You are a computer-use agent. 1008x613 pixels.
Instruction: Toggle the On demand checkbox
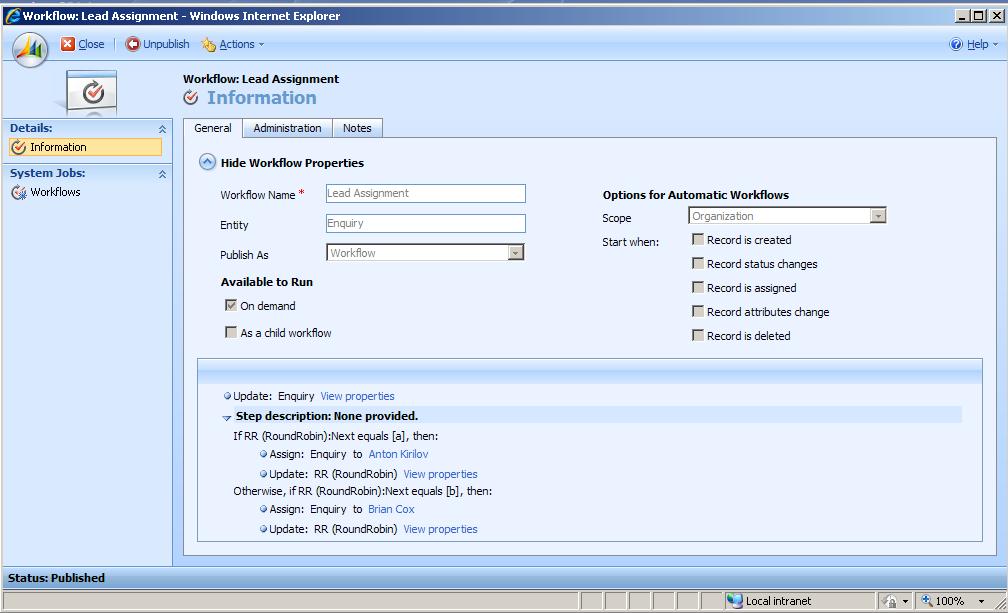[231, 305]
